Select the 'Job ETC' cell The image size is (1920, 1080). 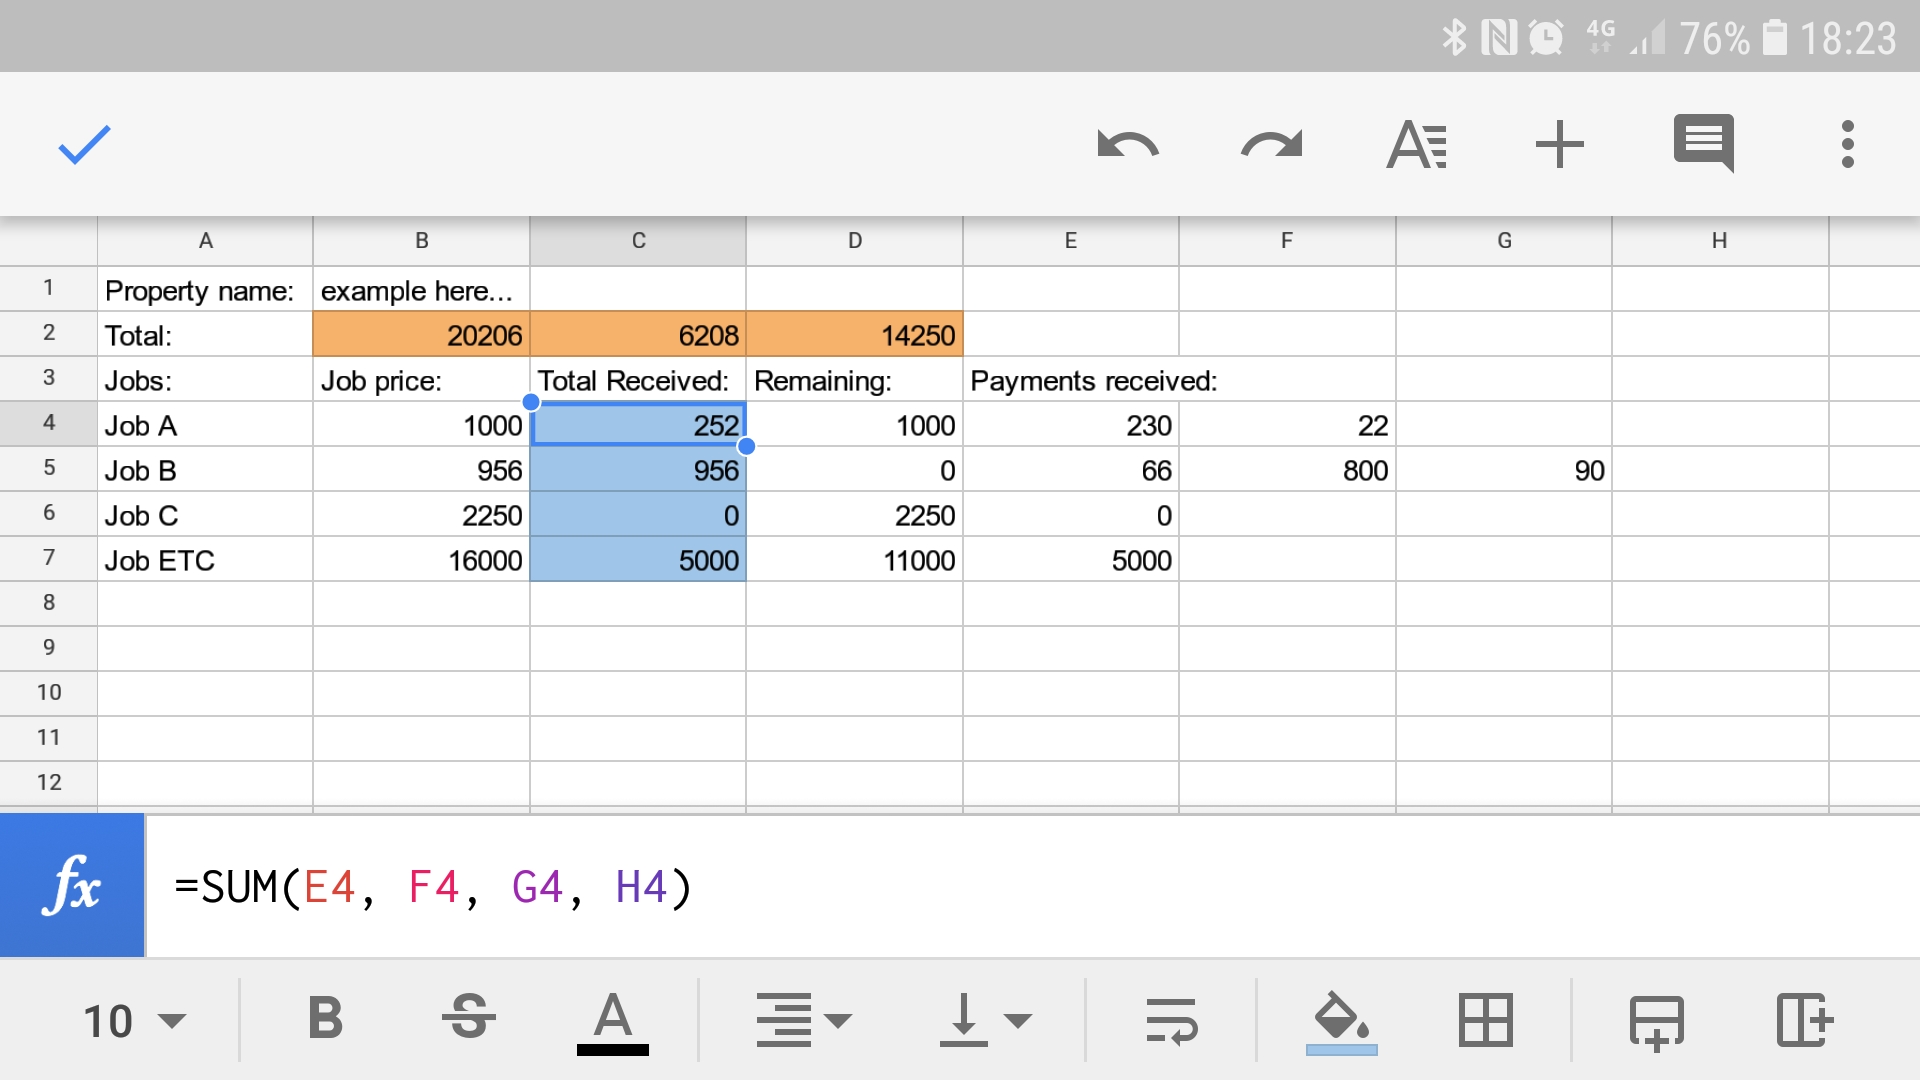point(205,559)
